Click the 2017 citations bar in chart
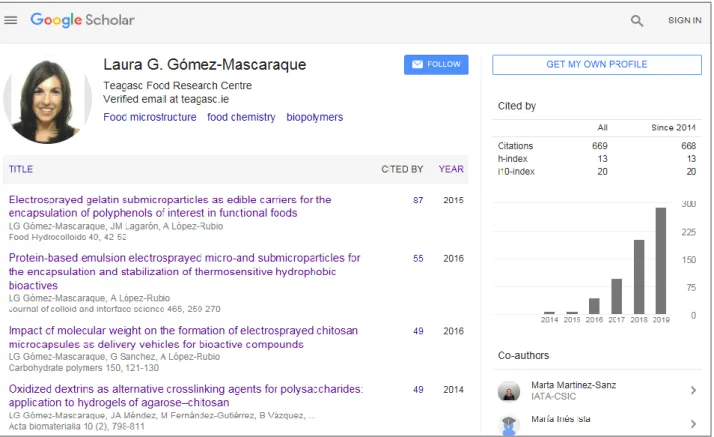Screen dimensions: 714x437 (x=617, y=296)
